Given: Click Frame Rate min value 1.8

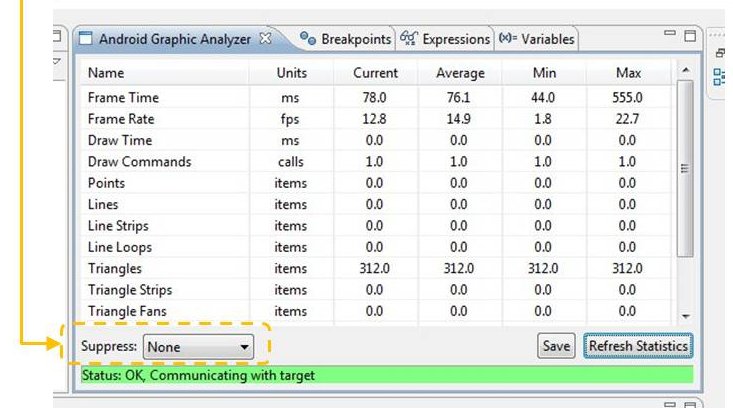Looking at the screenshot, I should pos(543,119).
